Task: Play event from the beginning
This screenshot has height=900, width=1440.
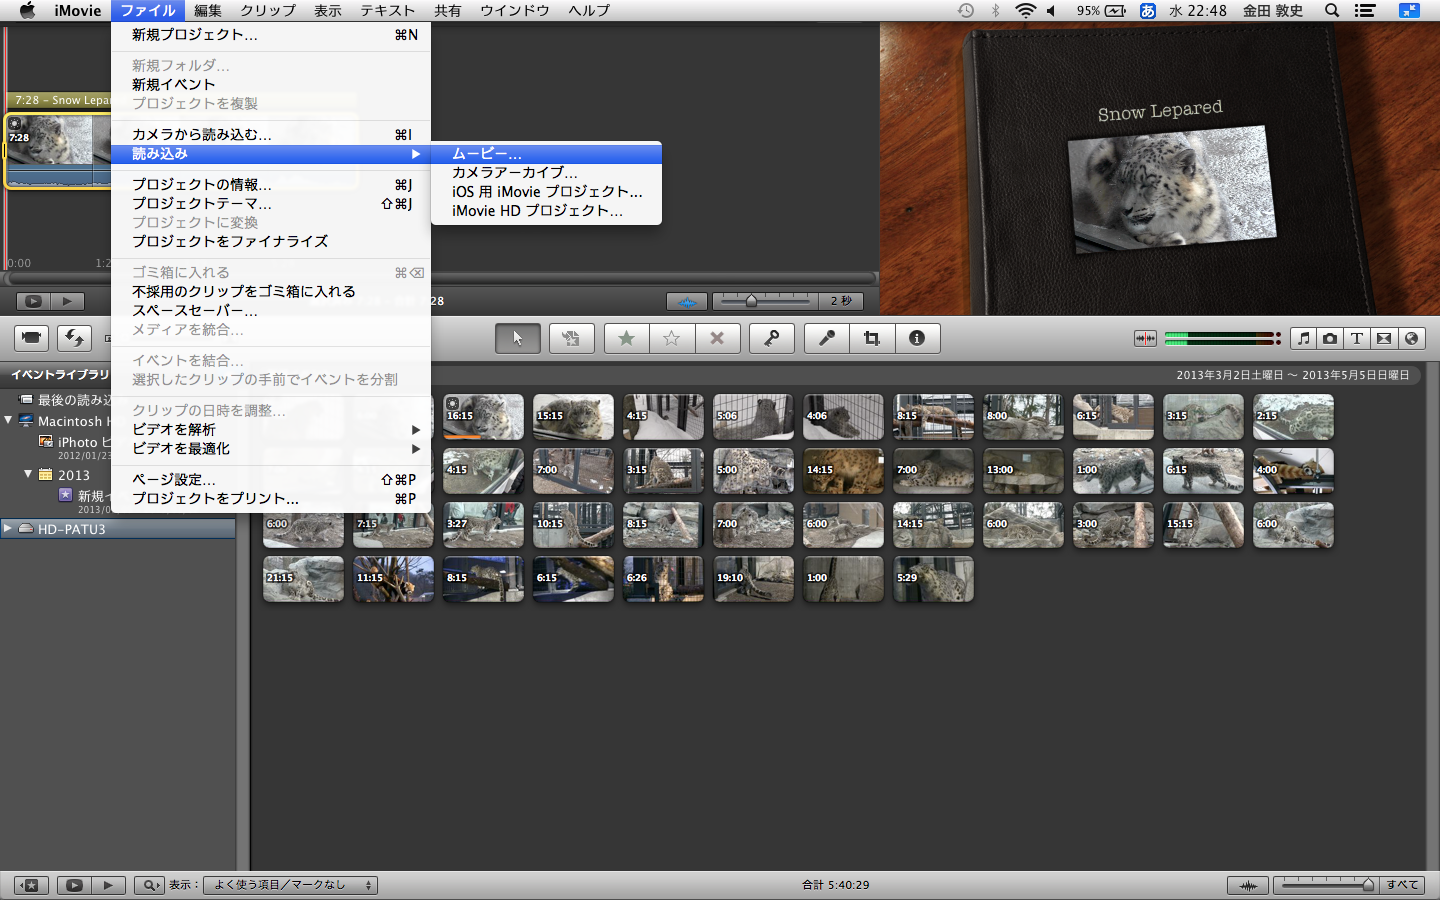Action: (x=108, y=885)
